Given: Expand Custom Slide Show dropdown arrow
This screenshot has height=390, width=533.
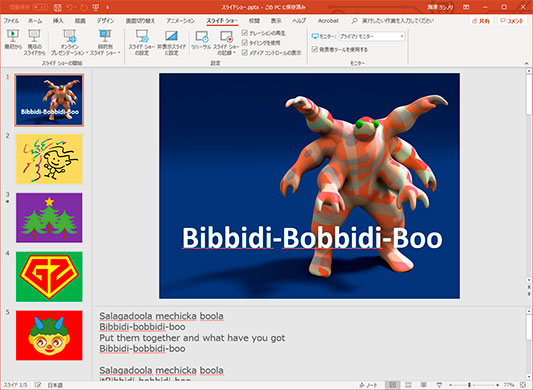Looking at the screenshot, I should coord(119,53).
